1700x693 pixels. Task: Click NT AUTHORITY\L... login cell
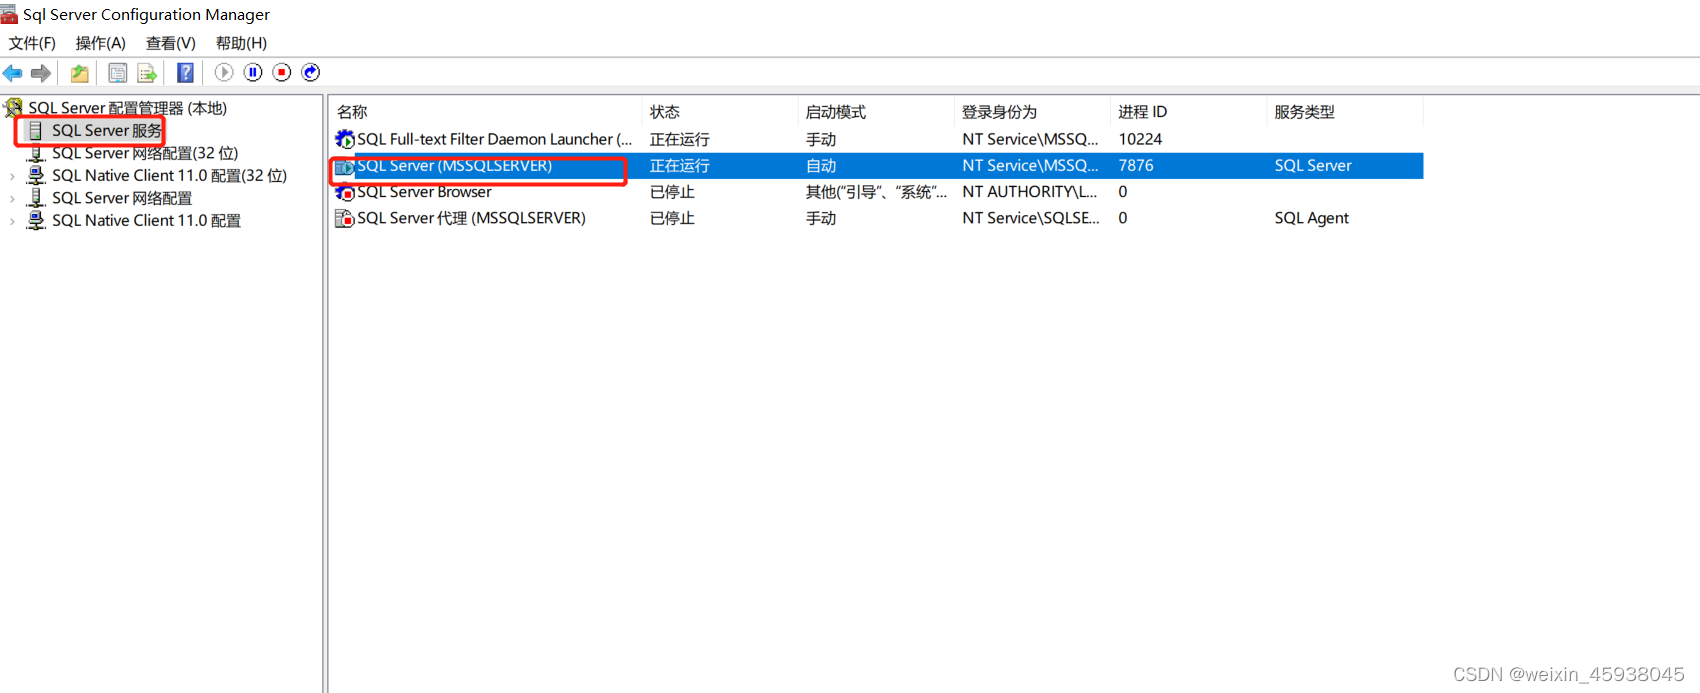[x=1030, y=192]
